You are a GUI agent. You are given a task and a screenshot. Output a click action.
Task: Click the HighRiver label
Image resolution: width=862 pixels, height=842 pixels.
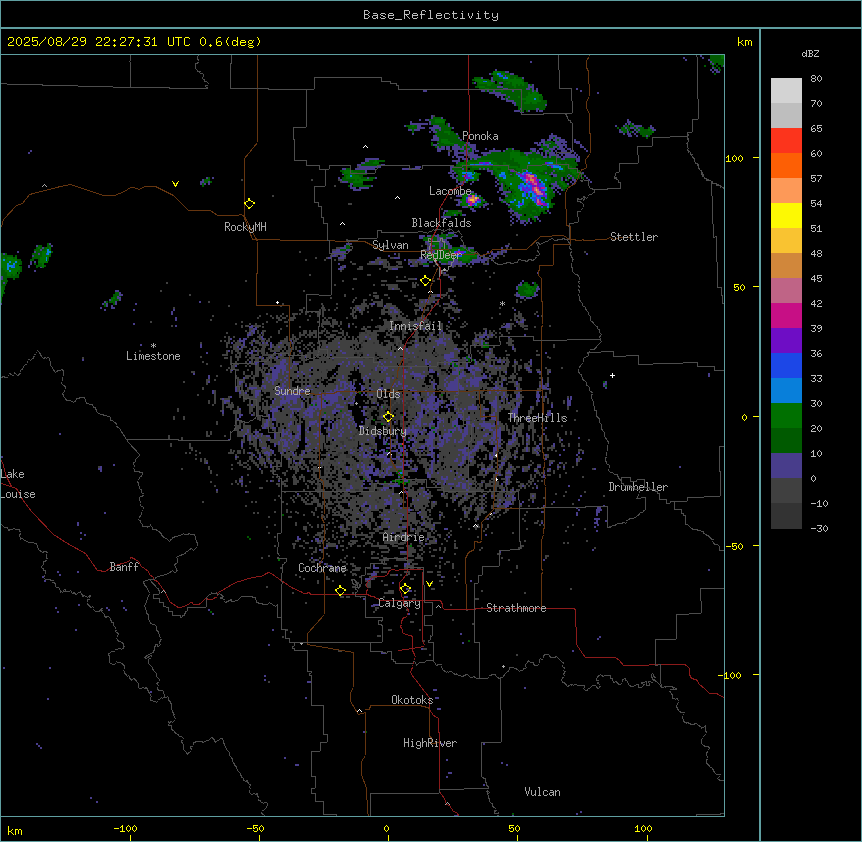coord(430,743)
